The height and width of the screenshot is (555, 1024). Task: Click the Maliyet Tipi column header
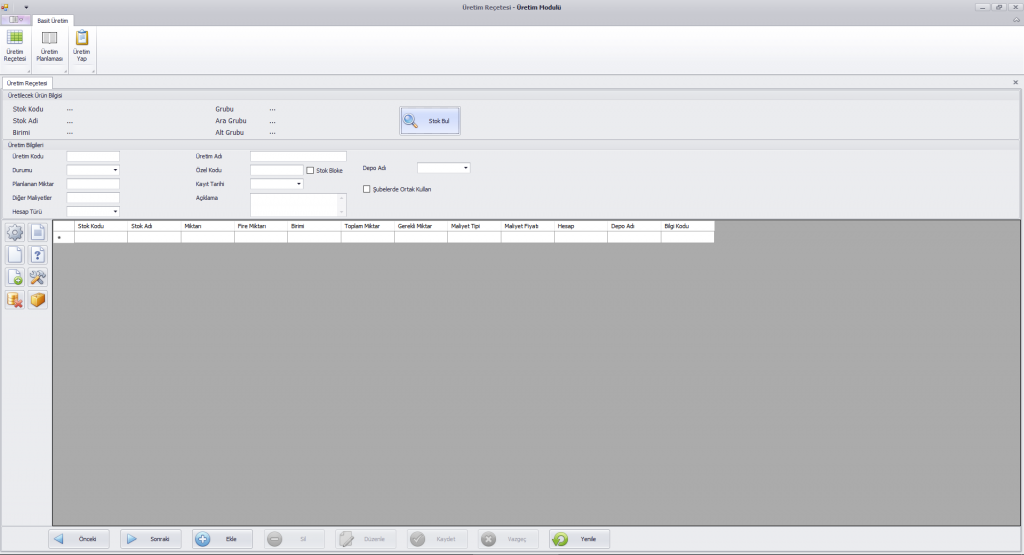pos(474,226)
